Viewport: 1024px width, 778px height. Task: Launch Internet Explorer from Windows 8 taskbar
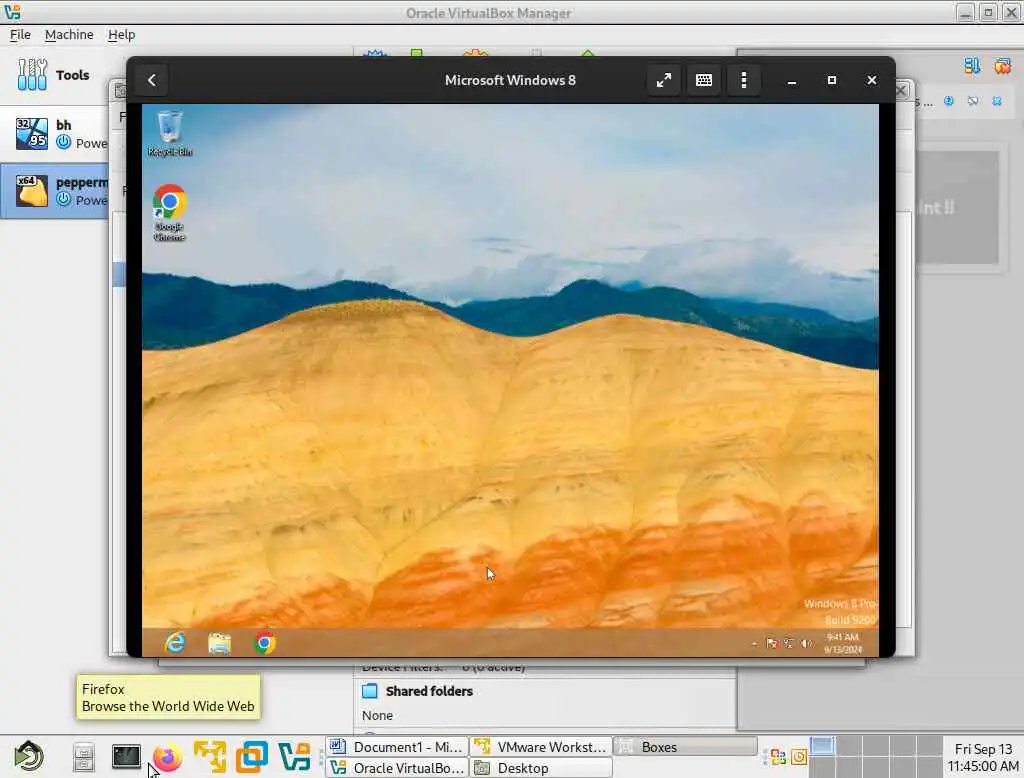tap(175, 643)
